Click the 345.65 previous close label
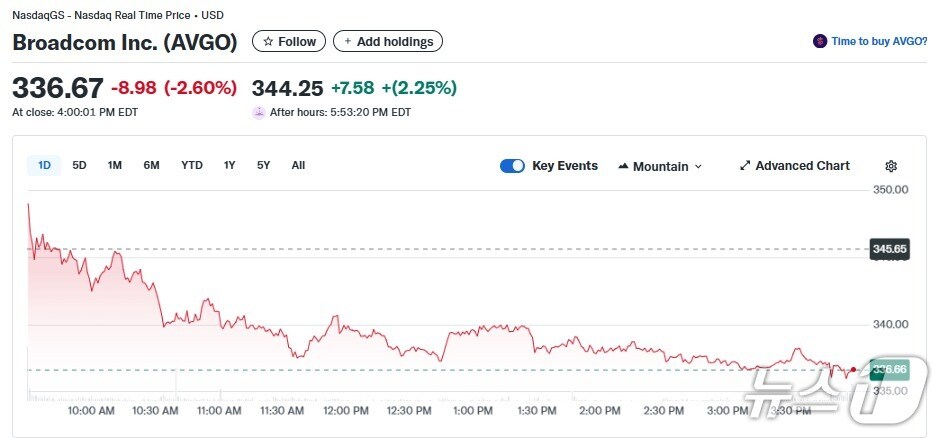This screenshot has height=438, width=942. [x=889, y=249]
